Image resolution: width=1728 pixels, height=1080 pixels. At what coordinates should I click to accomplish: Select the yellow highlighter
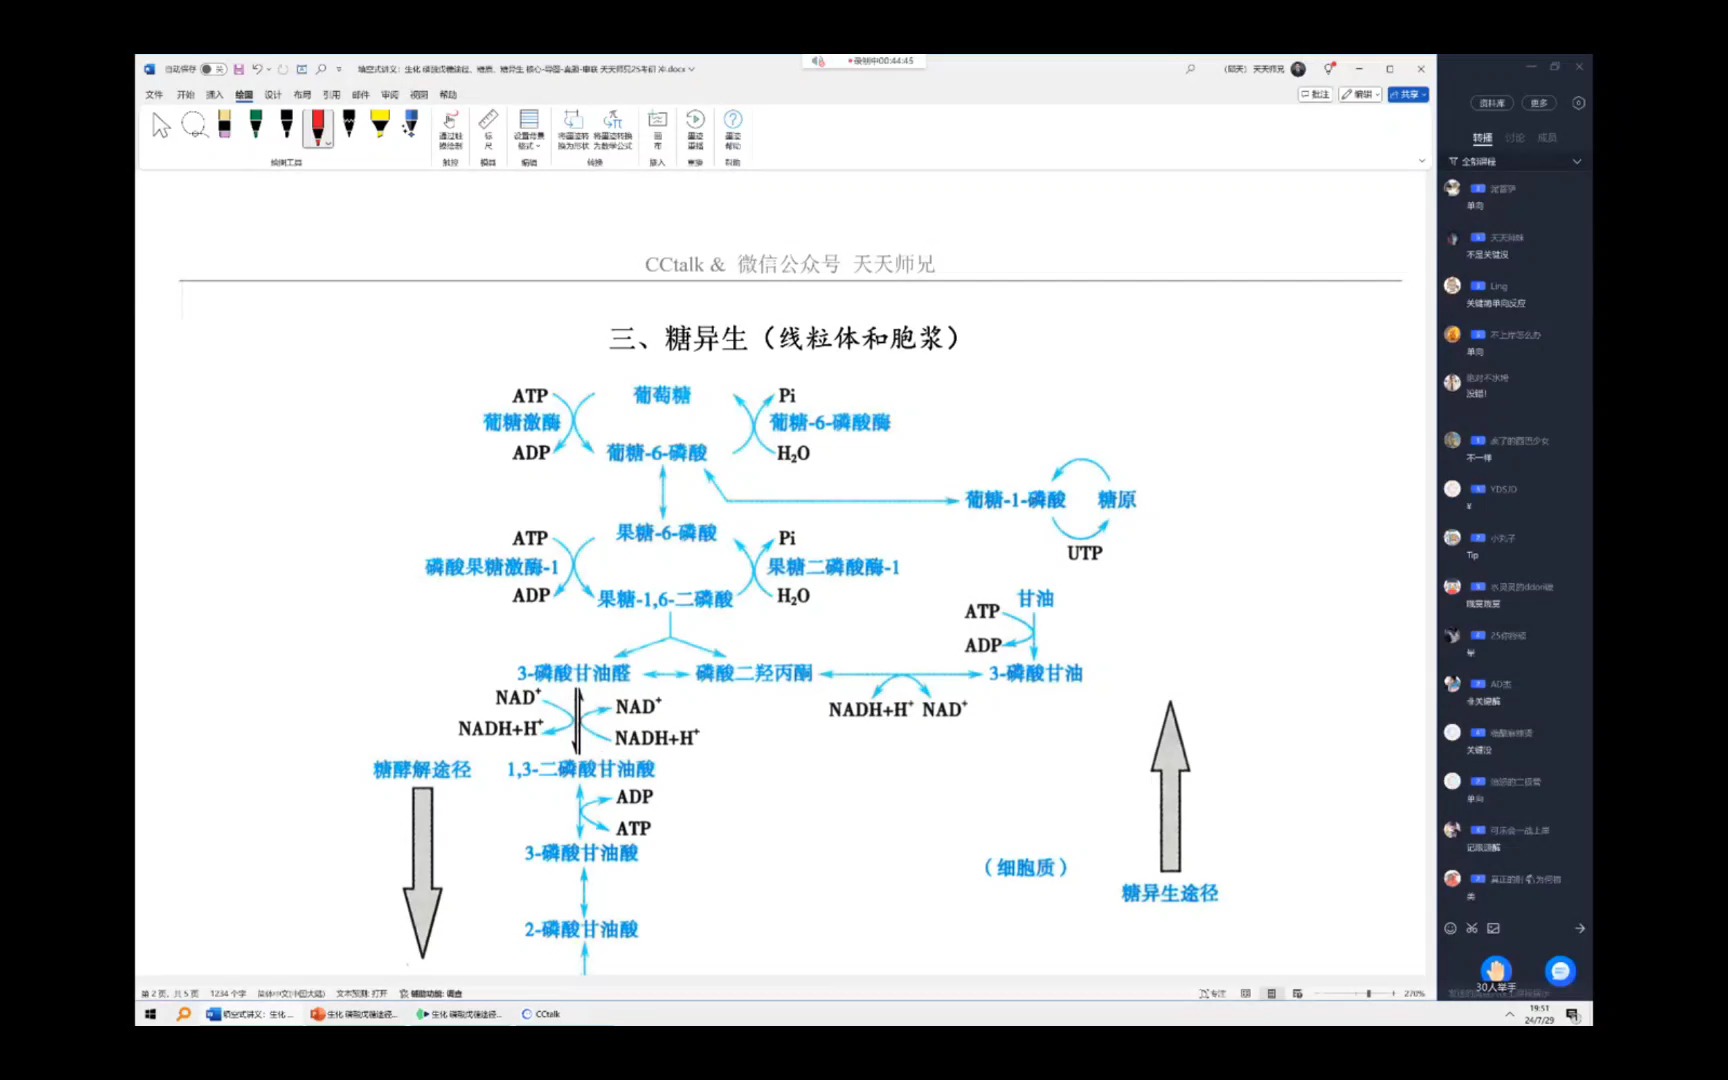380,125
